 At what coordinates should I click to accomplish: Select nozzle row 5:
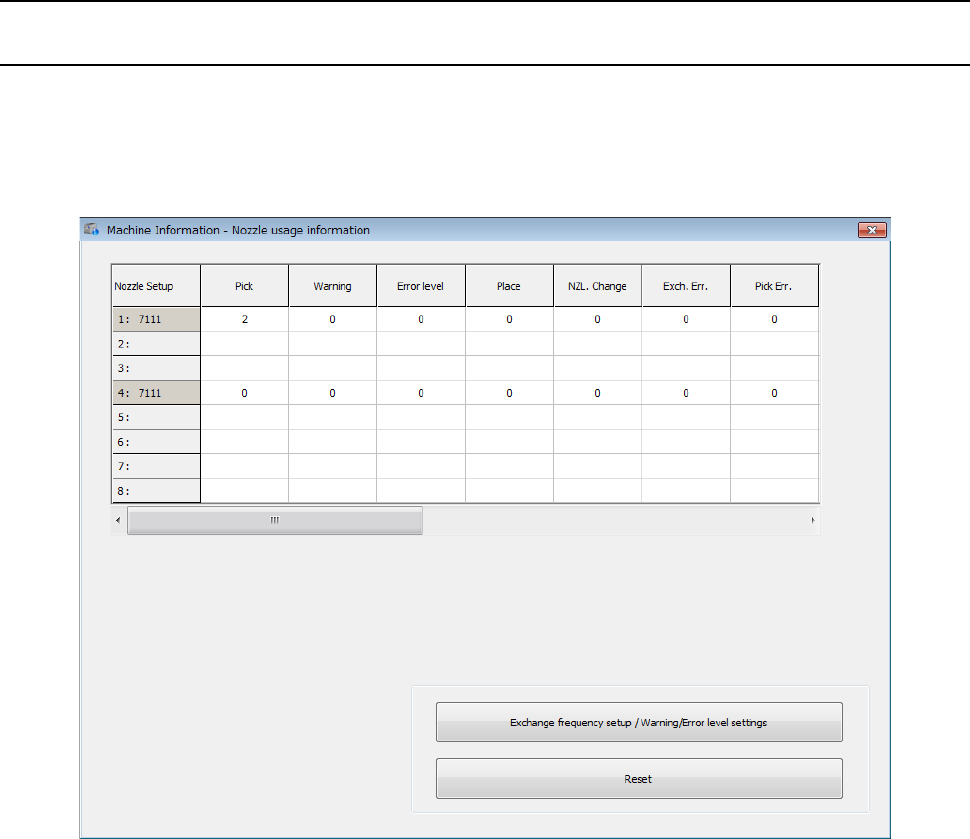coord(156,418)
